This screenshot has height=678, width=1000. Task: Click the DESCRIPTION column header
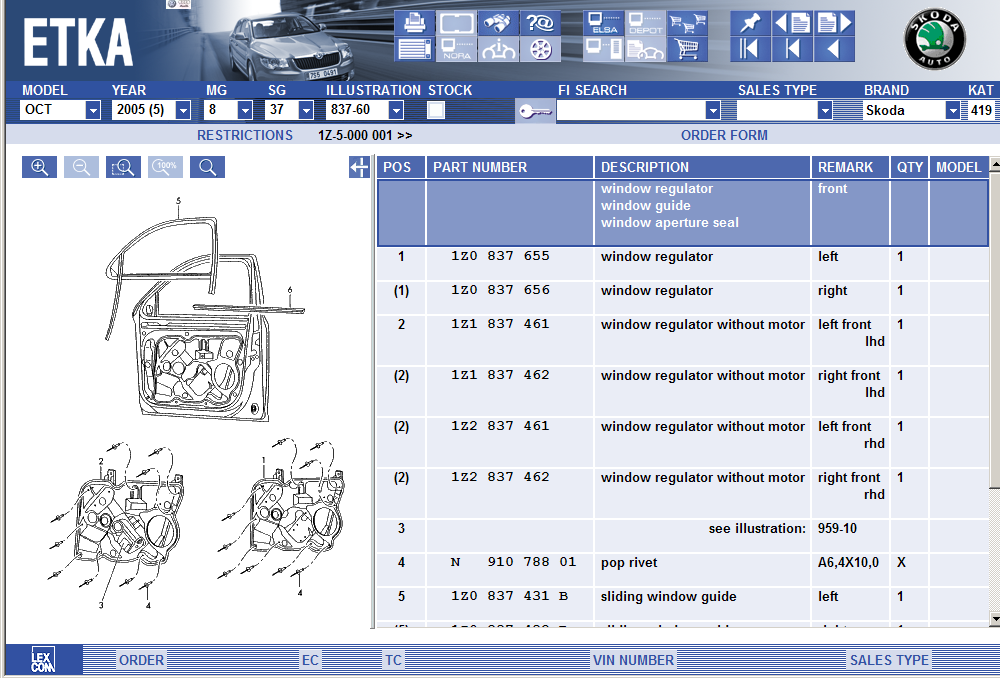tap(702, 167)
